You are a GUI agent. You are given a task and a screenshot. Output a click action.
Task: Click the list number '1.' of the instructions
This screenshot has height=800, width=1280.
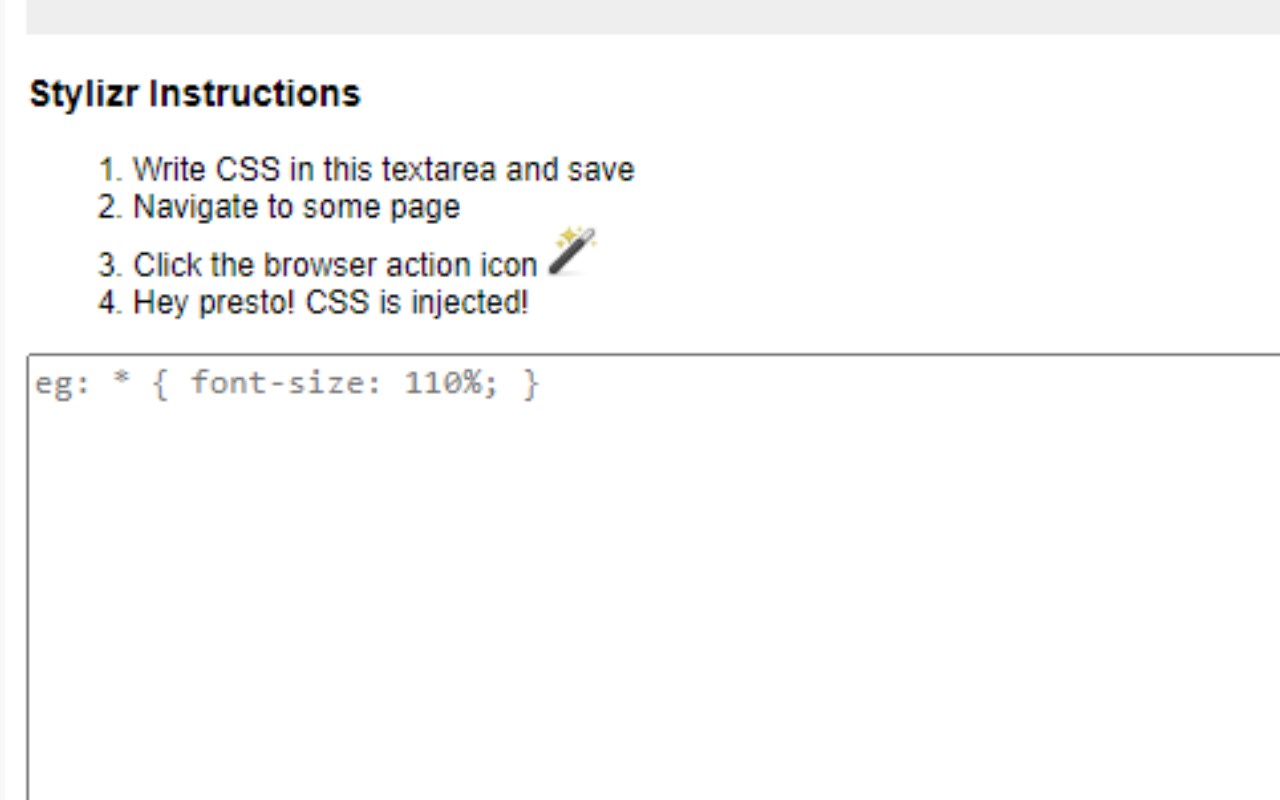point(110,170)
